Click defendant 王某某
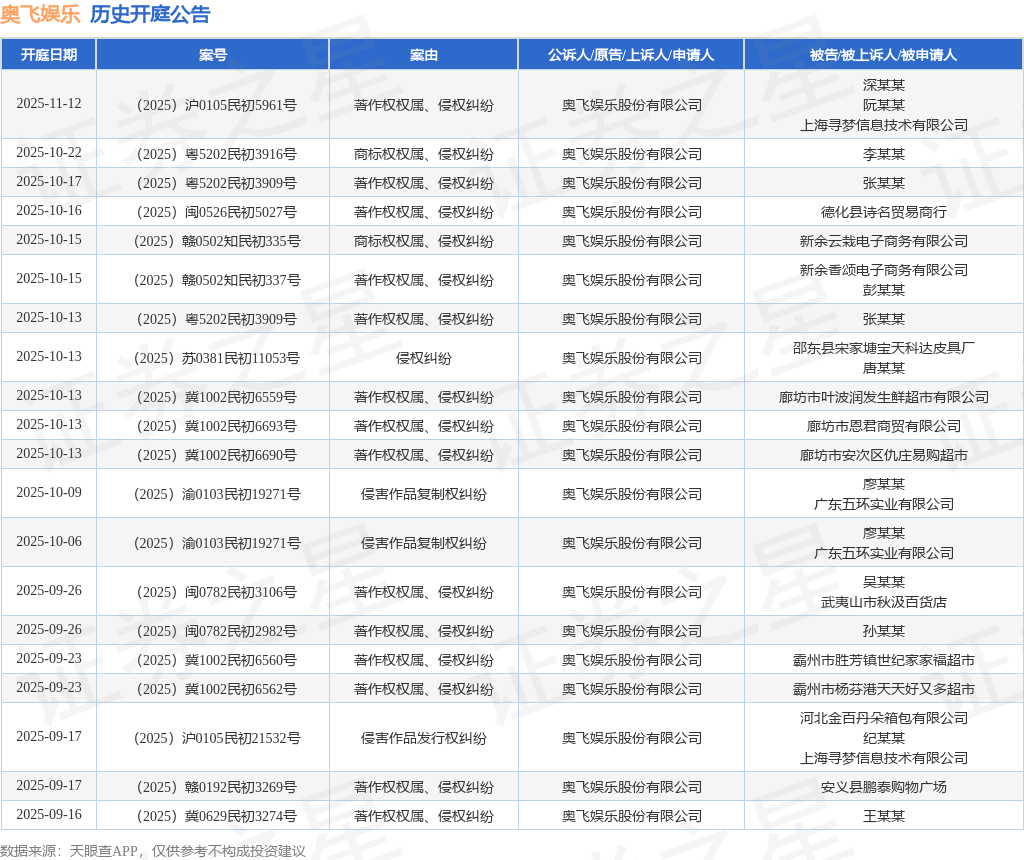 (884, 816)
